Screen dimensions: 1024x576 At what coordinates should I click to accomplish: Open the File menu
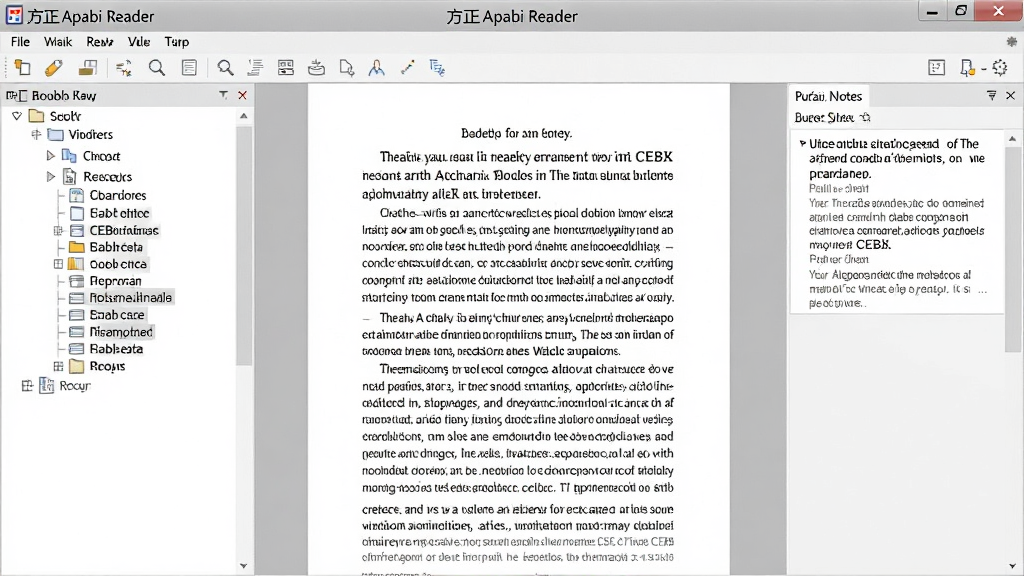20,42
